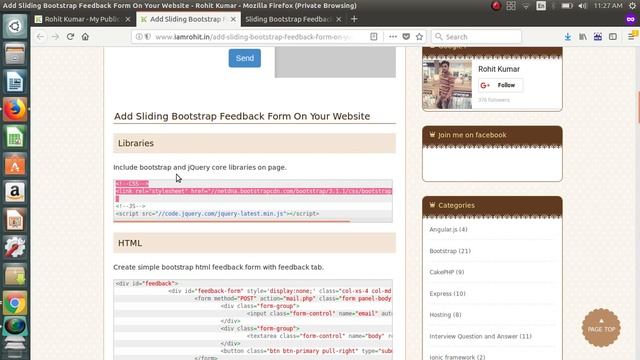Close the Add Sliding Bootstrap tab
This screenshot has height=360, width=640.
click(233, 19)
